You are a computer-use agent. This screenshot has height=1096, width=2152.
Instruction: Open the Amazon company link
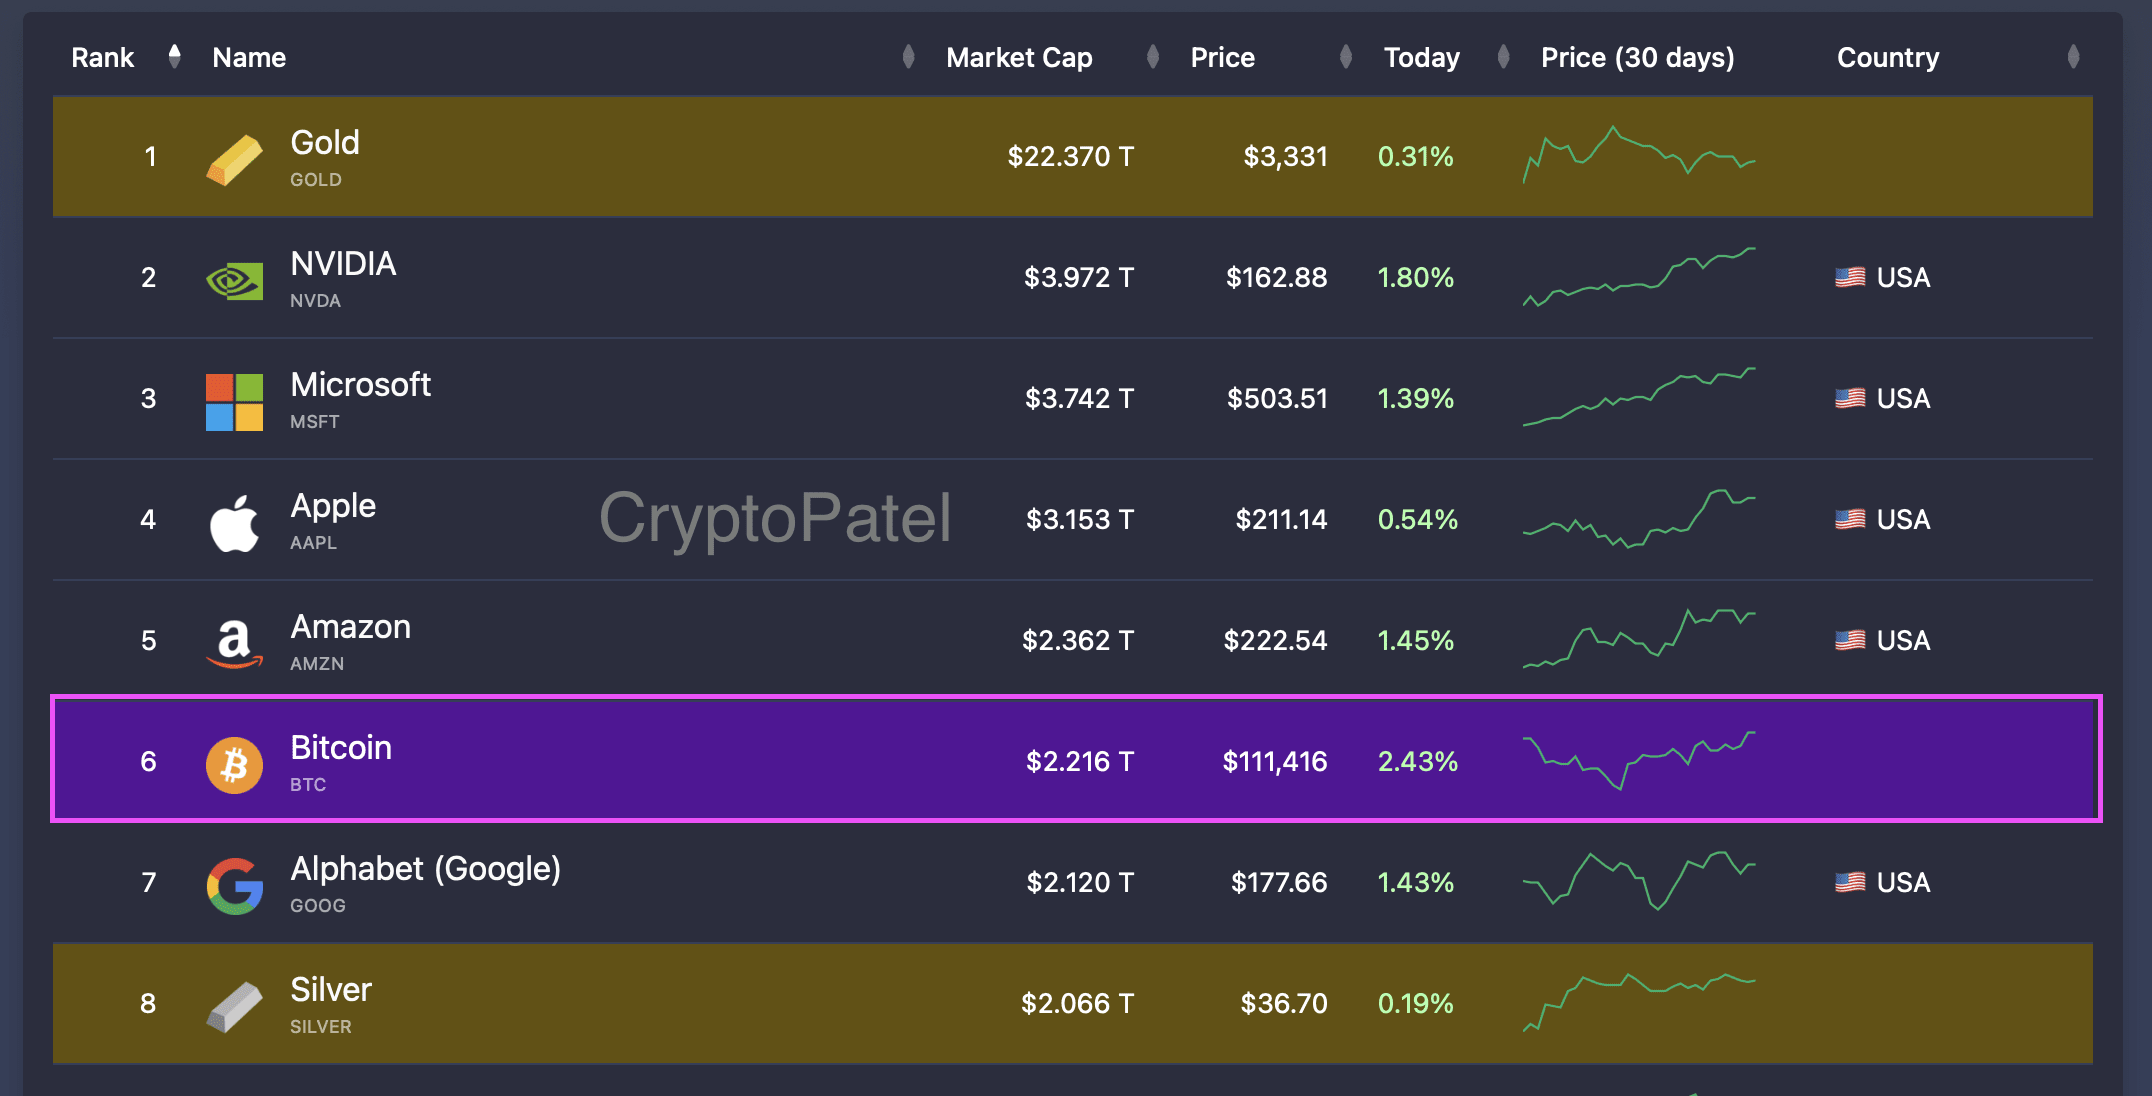pos(350,627)
